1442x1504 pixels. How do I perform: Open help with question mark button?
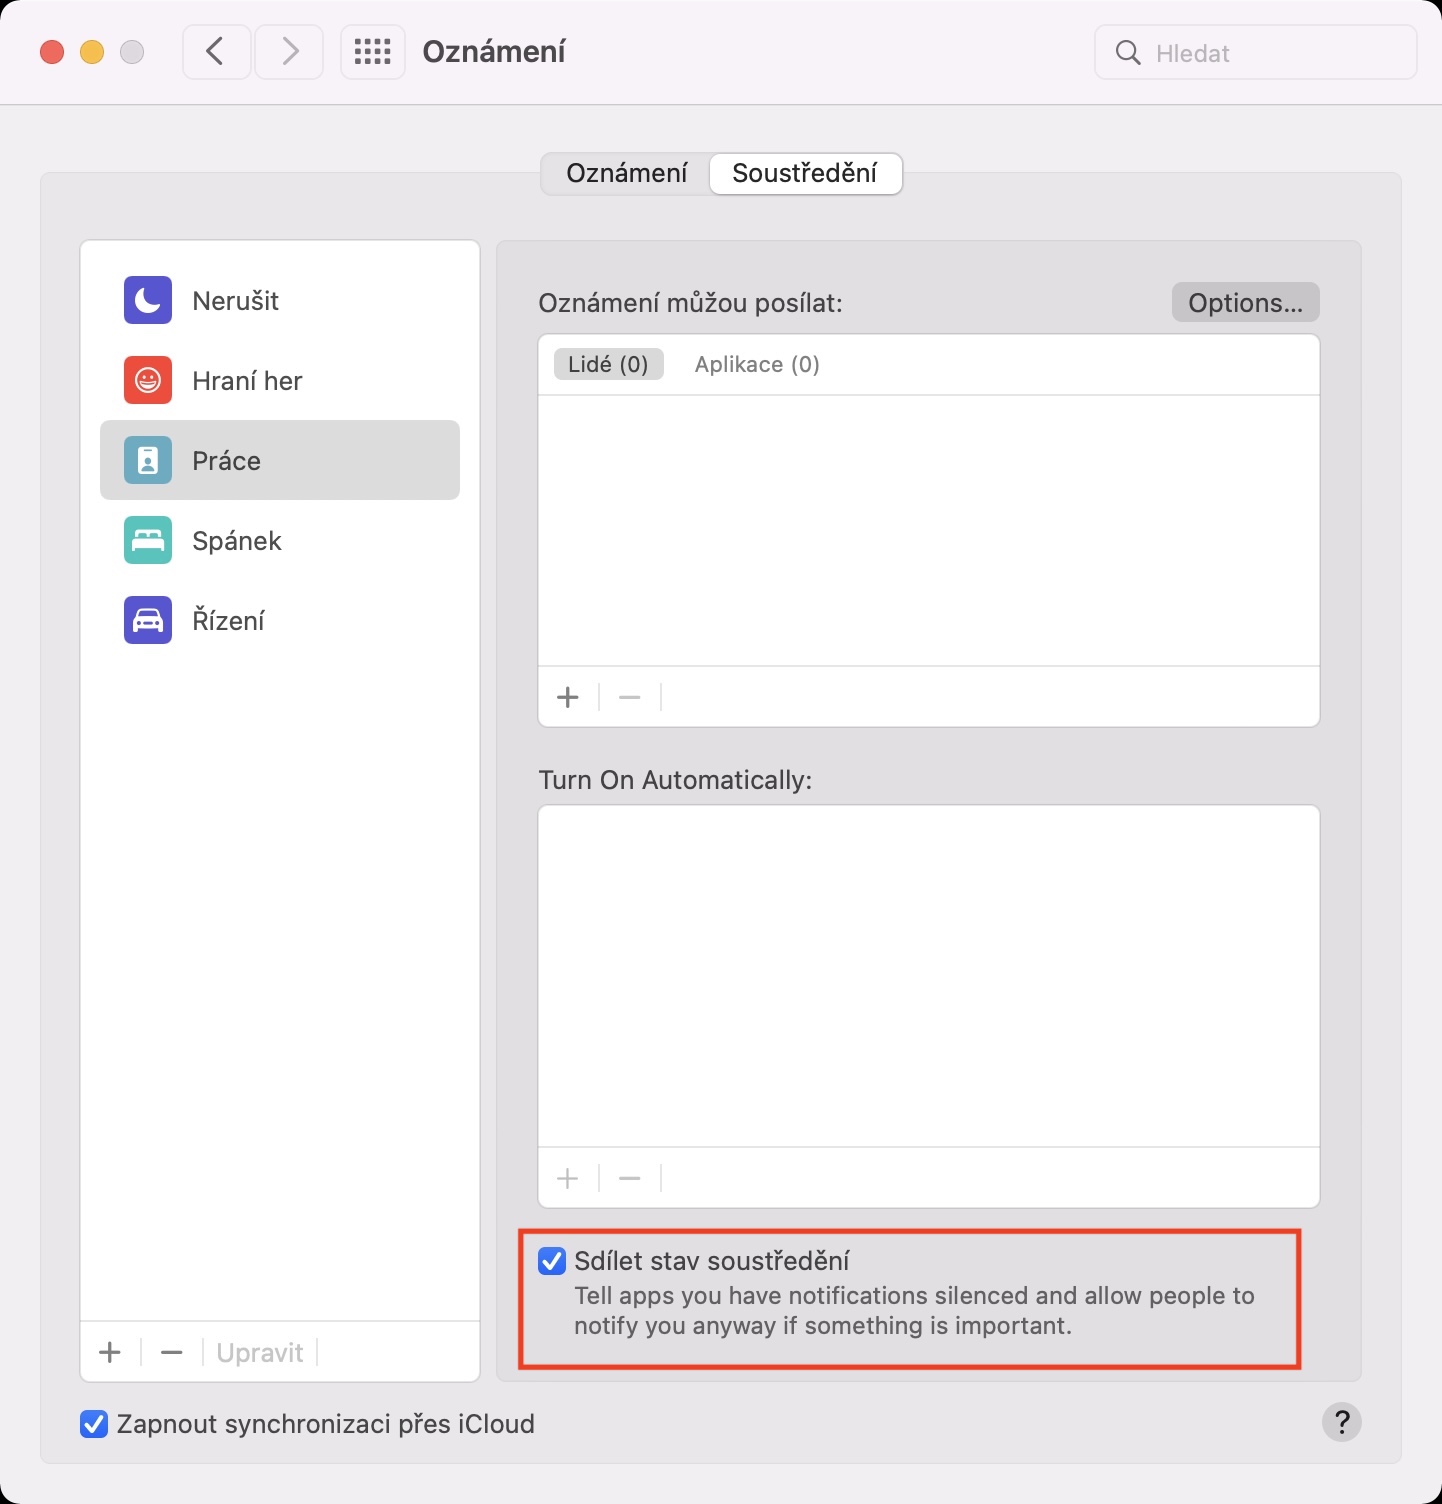tap(1342, 1421)
